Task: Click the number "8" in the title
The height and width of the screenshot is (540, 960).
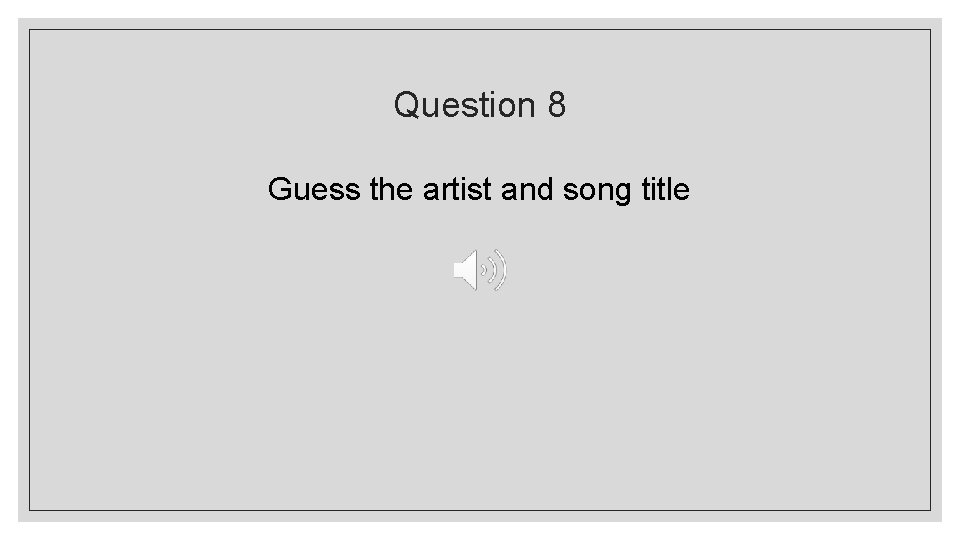Action: 557,104
